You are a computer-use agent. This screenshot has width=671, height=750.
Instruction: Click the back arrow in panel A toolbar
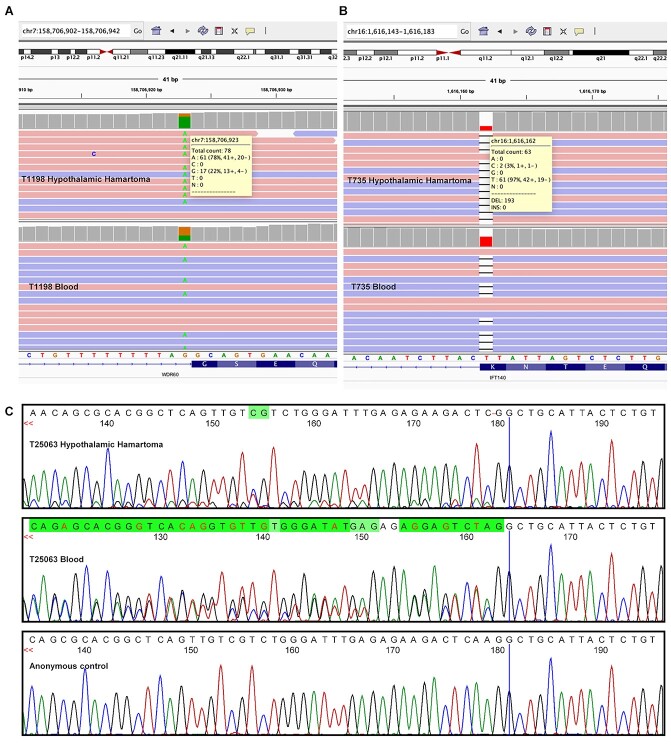click(x=172, y=31)
